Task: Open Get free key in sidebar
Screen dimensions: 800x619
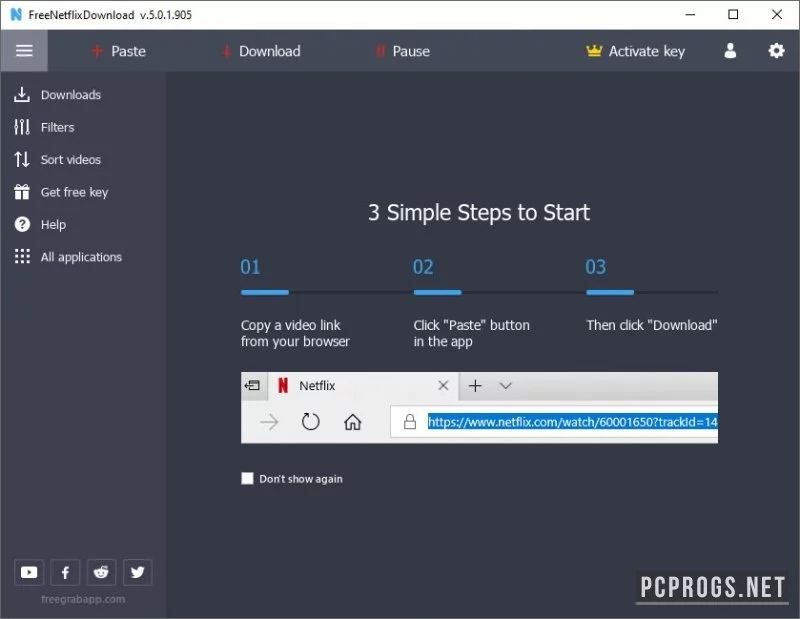Action: 61,192
